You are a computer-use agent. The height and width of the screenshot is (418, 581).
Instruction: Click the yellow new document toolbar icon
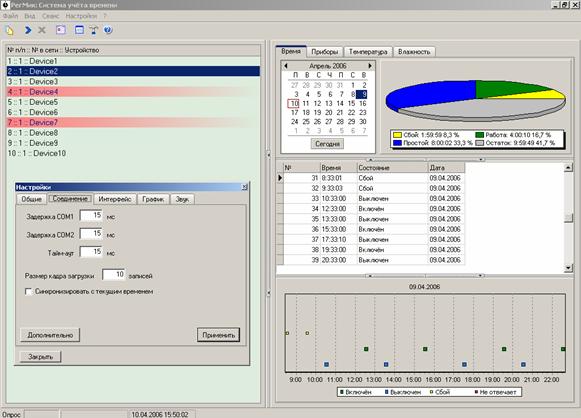click(10, 30)
